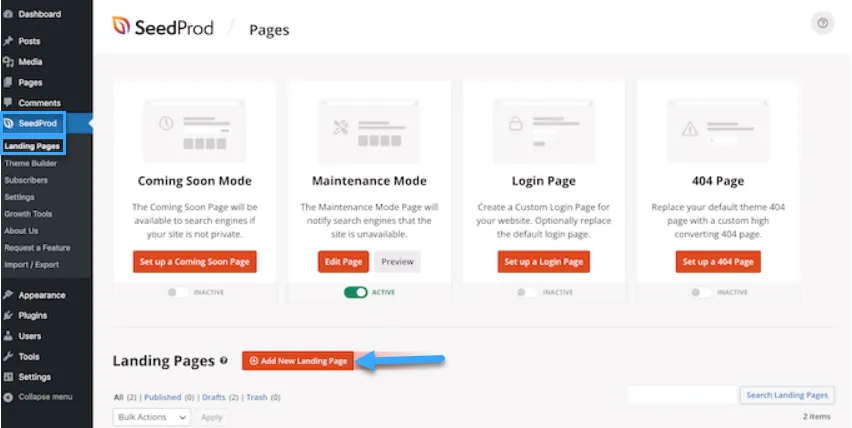Screen dimensions: 852x428
Task: Disable the Maintenance Mode active toggle
Action: point(355,292)
